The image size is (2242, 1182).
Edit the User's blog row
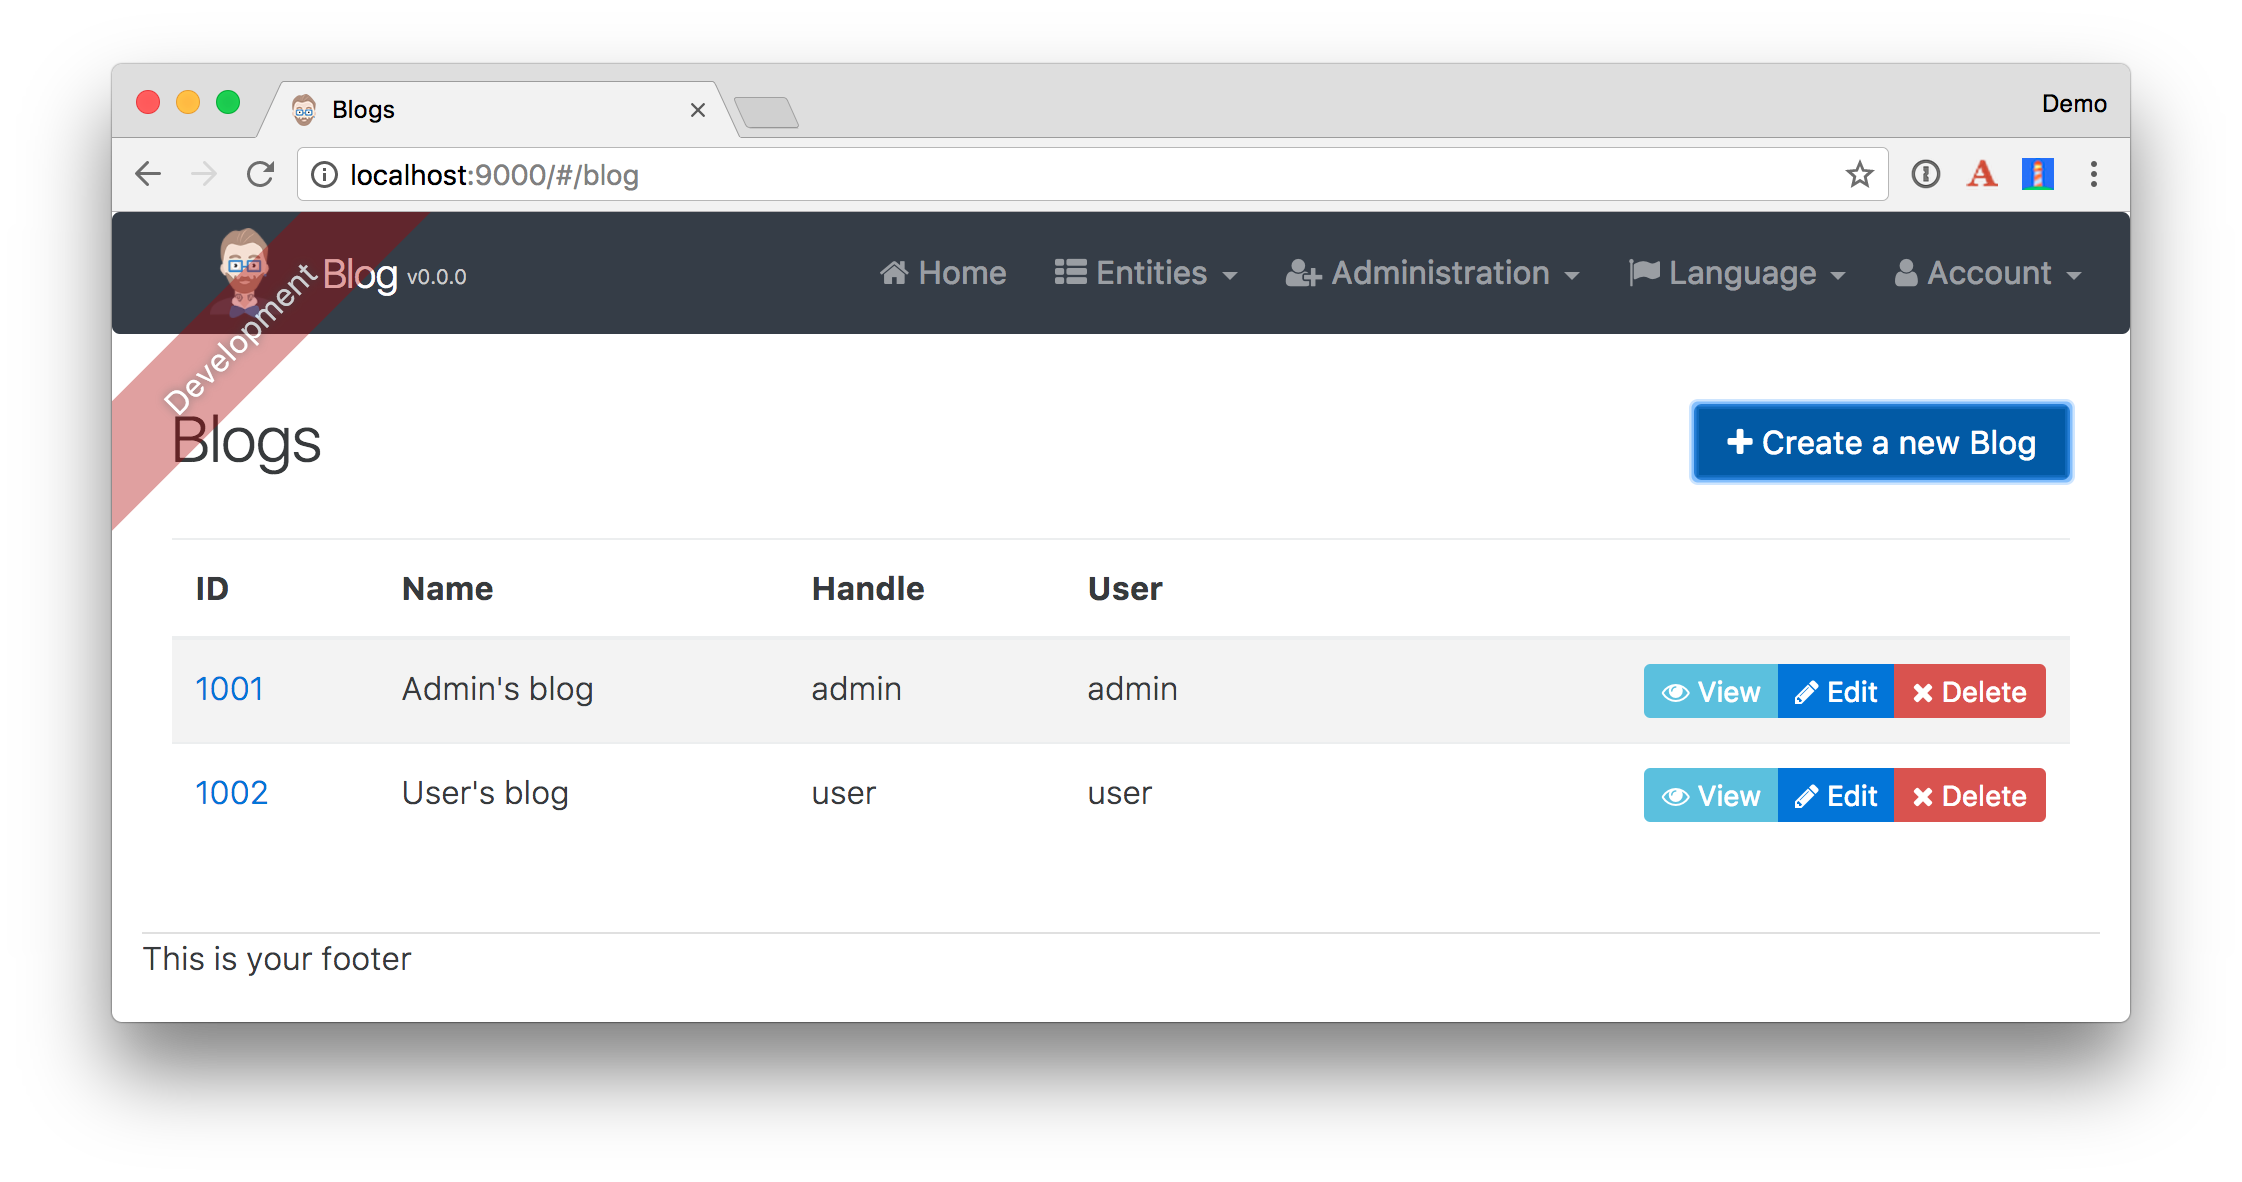(1836, 795)
